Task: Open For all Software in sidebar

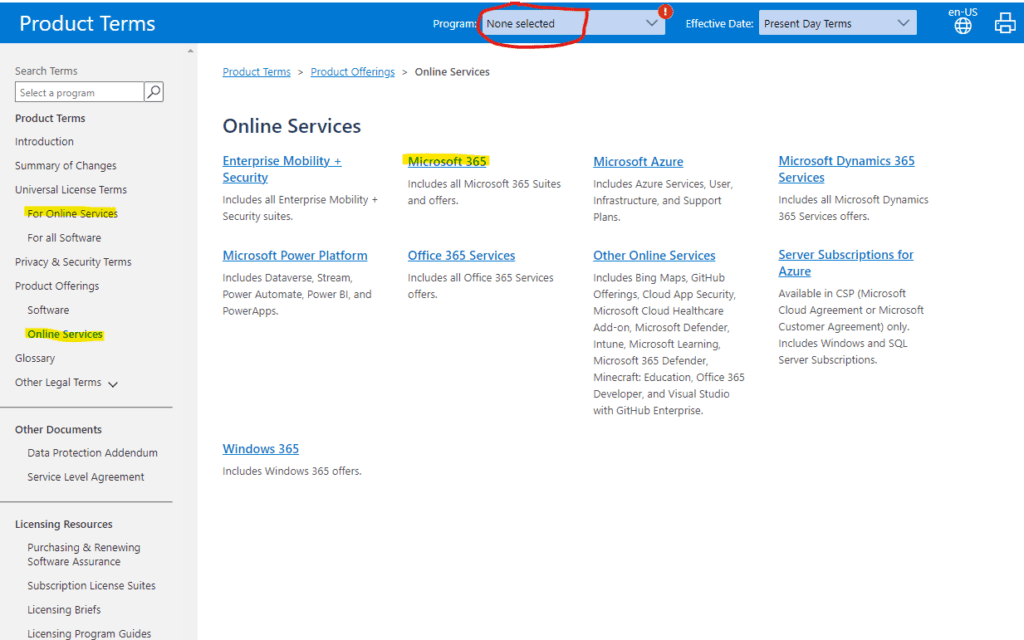Action: coord(64,238)
